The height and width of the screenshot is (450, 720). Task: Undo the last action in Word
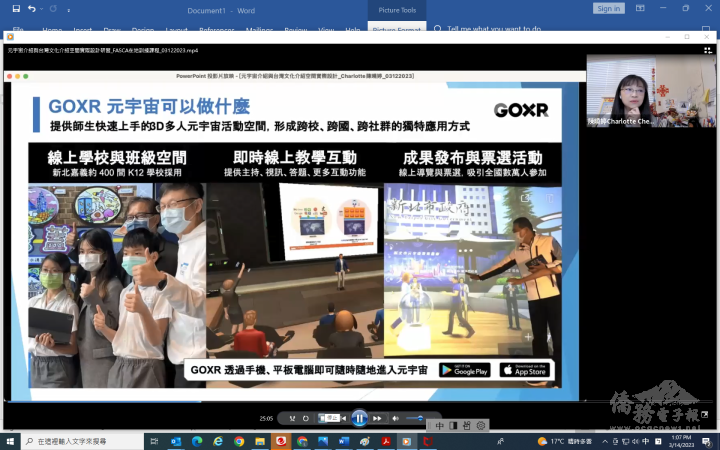point(32,8)
